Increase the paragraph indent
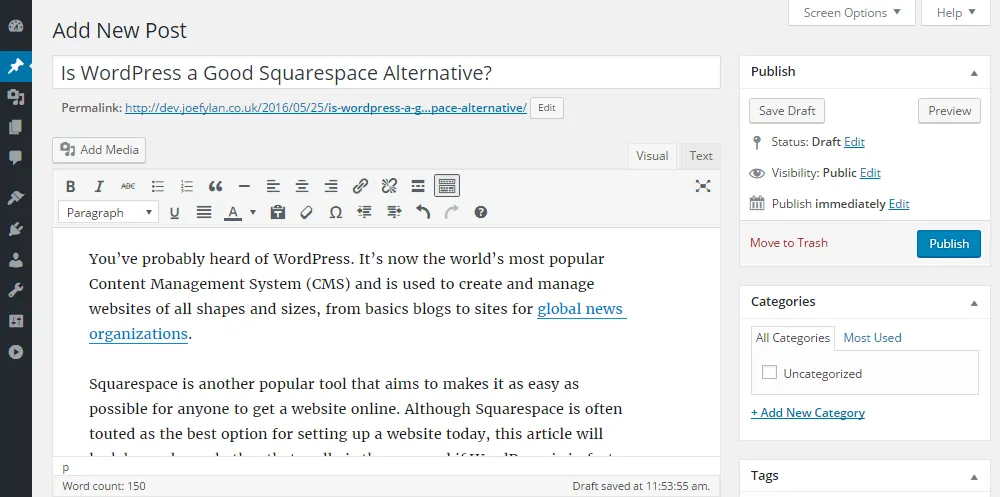The image size is (1000, 497). [x=394, y=212]
